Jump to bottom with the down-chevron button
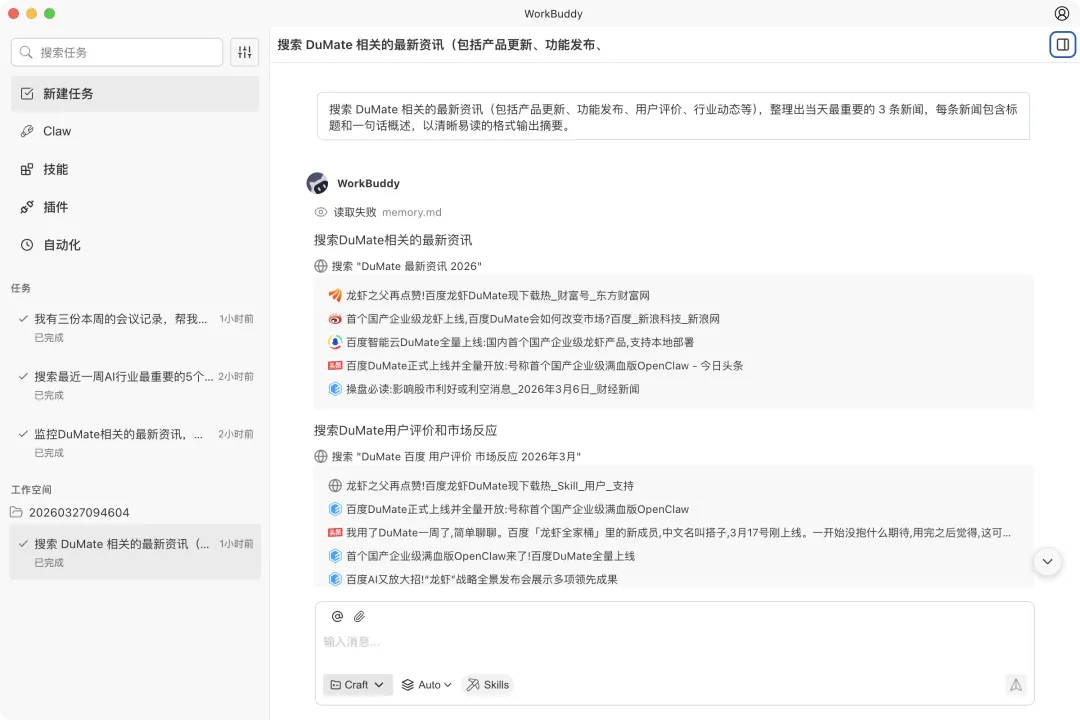The width and height of the screenshot is (1080, 720). 1047,562
